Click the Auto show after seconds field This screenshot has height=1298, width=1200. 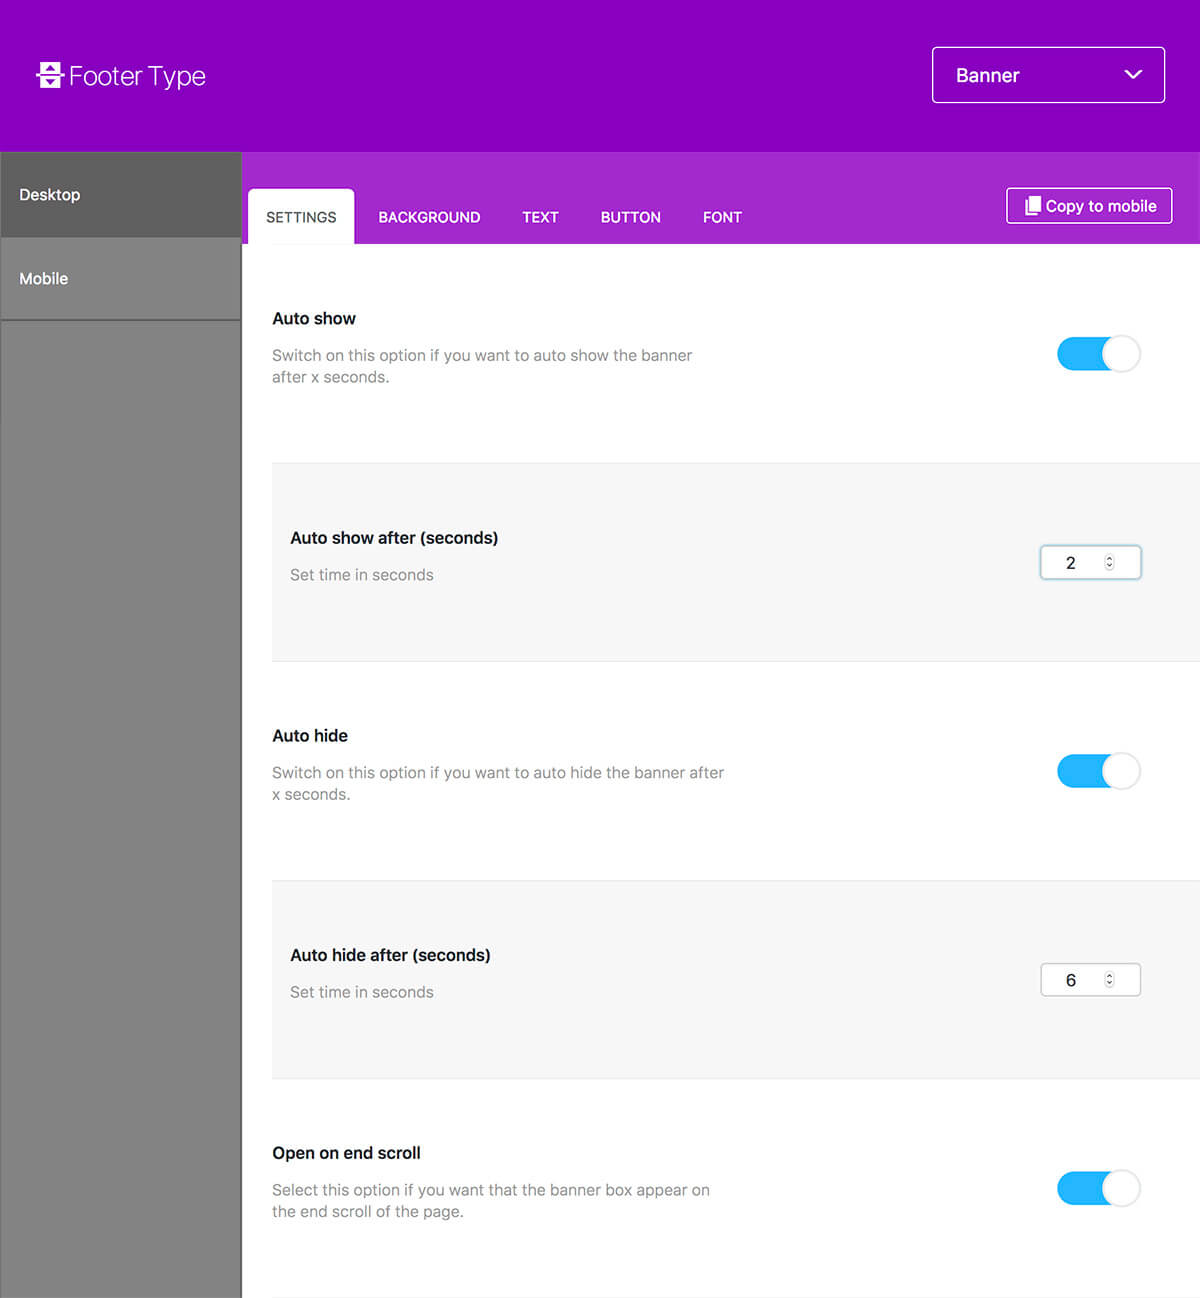click(x=1090, y=563)
